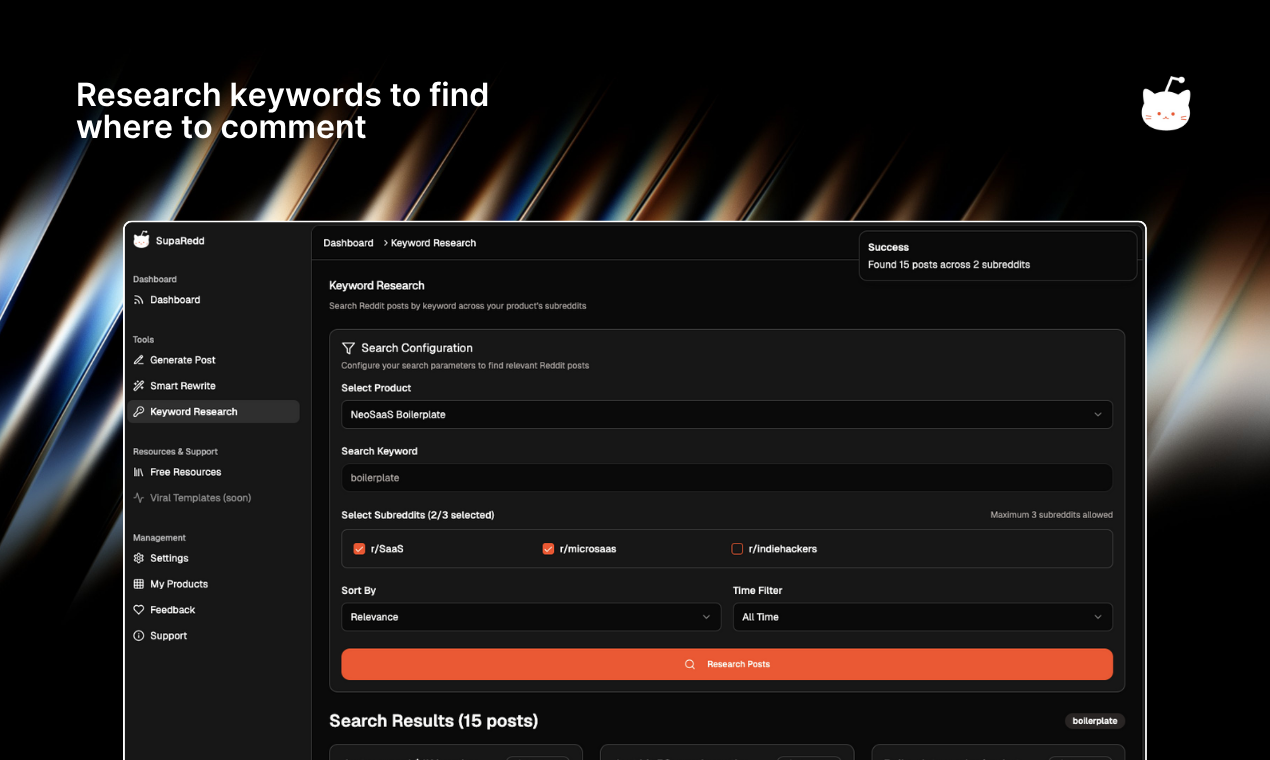Click the Dashboard feed icon in sidebar
This screenshot has width=1270, height=760.
139,300
